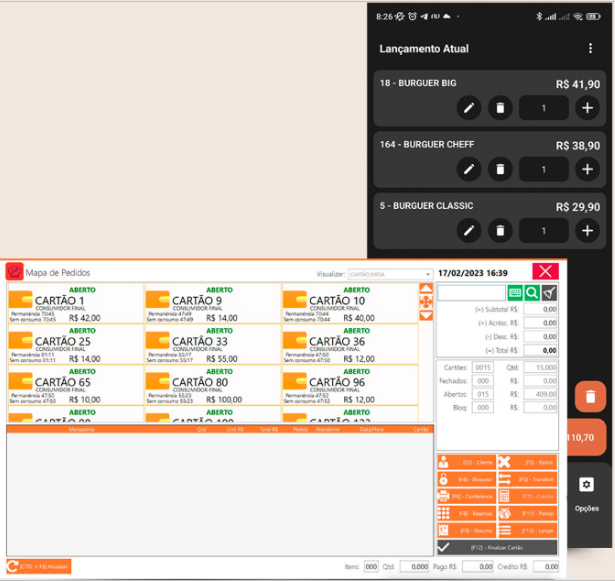Viewport: 615px width, 581px height.
Task: Edit the BURGUER CLASSIC item with pencil icon
Action: click(x=469, y=231)
